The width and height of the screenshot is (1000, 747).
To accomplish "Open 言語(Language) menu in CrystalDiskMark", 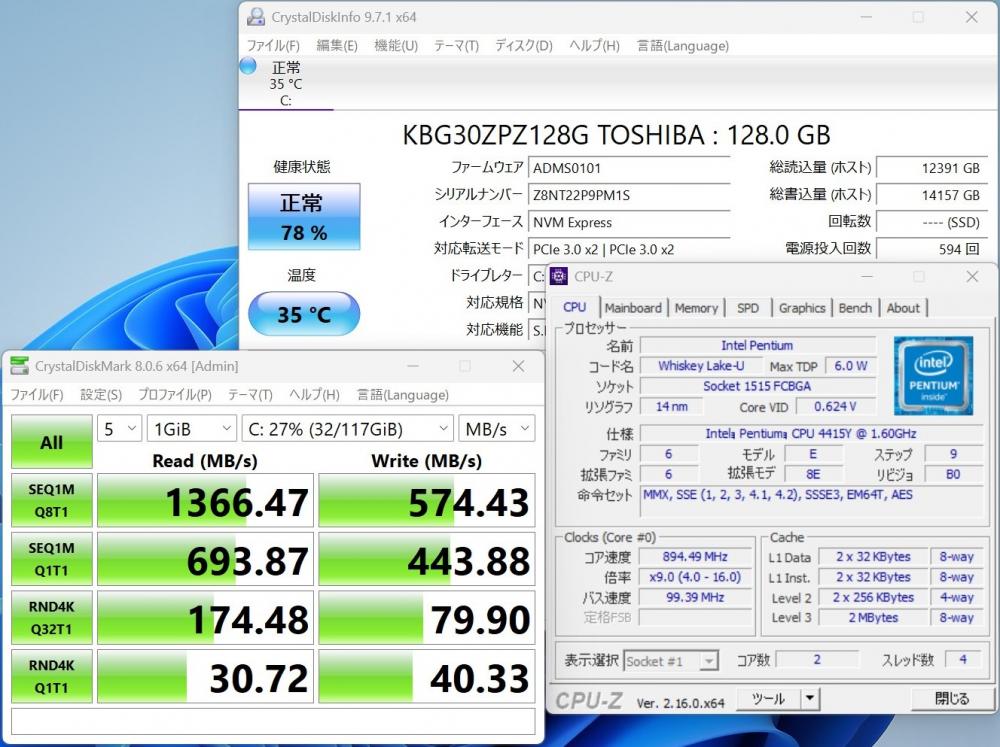I will (x=402, y=395).
